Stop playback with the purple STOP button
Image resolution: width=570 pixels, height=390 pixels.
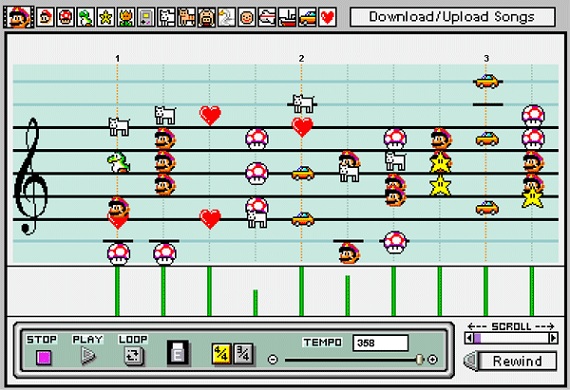[44, 358]
